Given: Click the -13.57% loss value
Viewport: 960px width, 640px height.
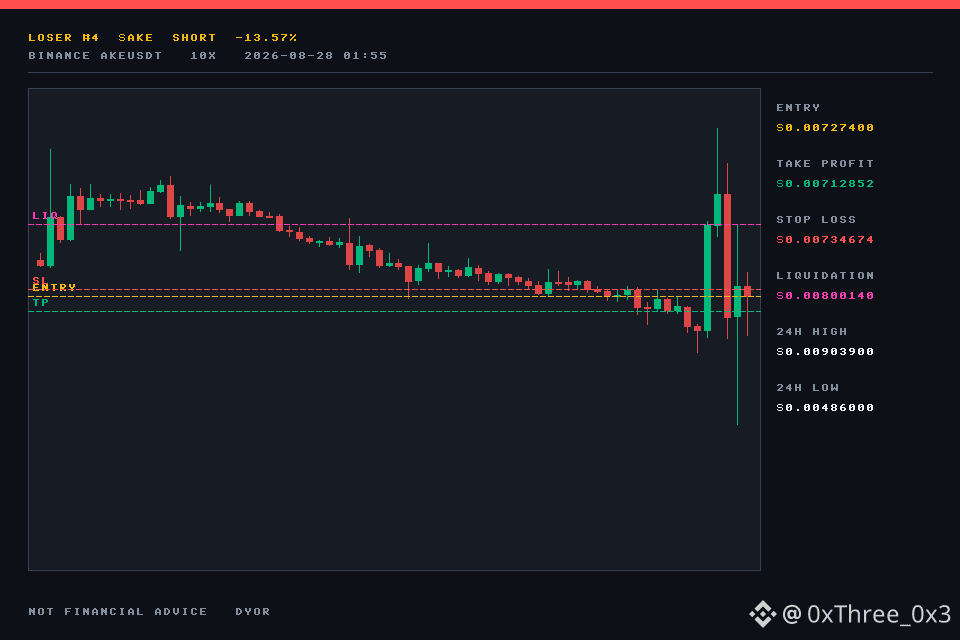Looking at the screenshot, I should [266, 38].
